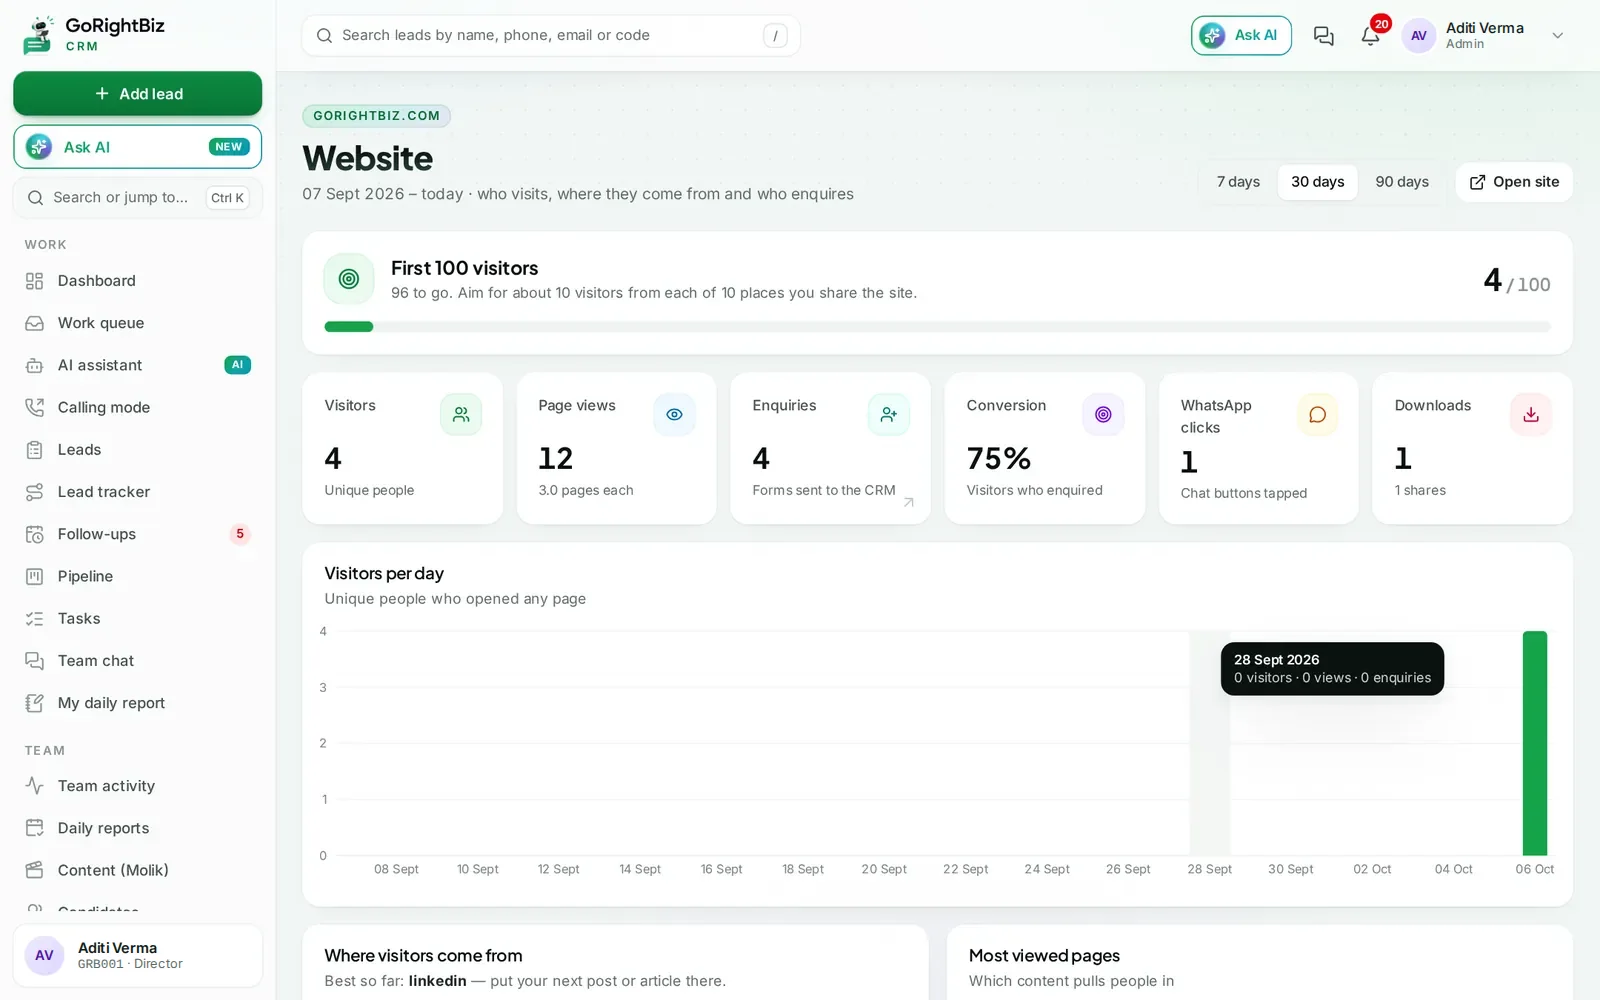Viewport: 1600px width, 1000px height.
Task: Click the Work queue inbox icon
Action: 34,323
